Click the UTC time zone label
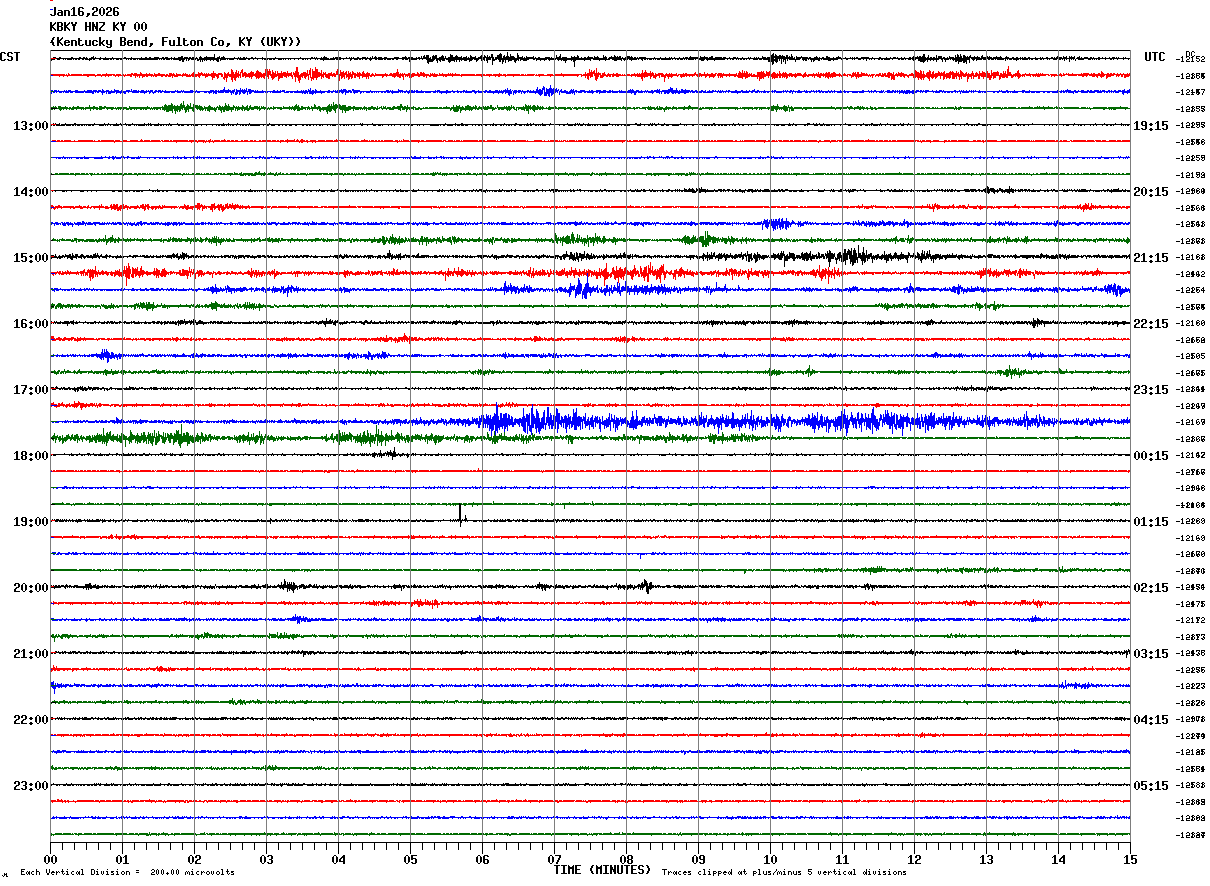The width and height of the screenshot is (1210, 886). [x=1155, y=57]
